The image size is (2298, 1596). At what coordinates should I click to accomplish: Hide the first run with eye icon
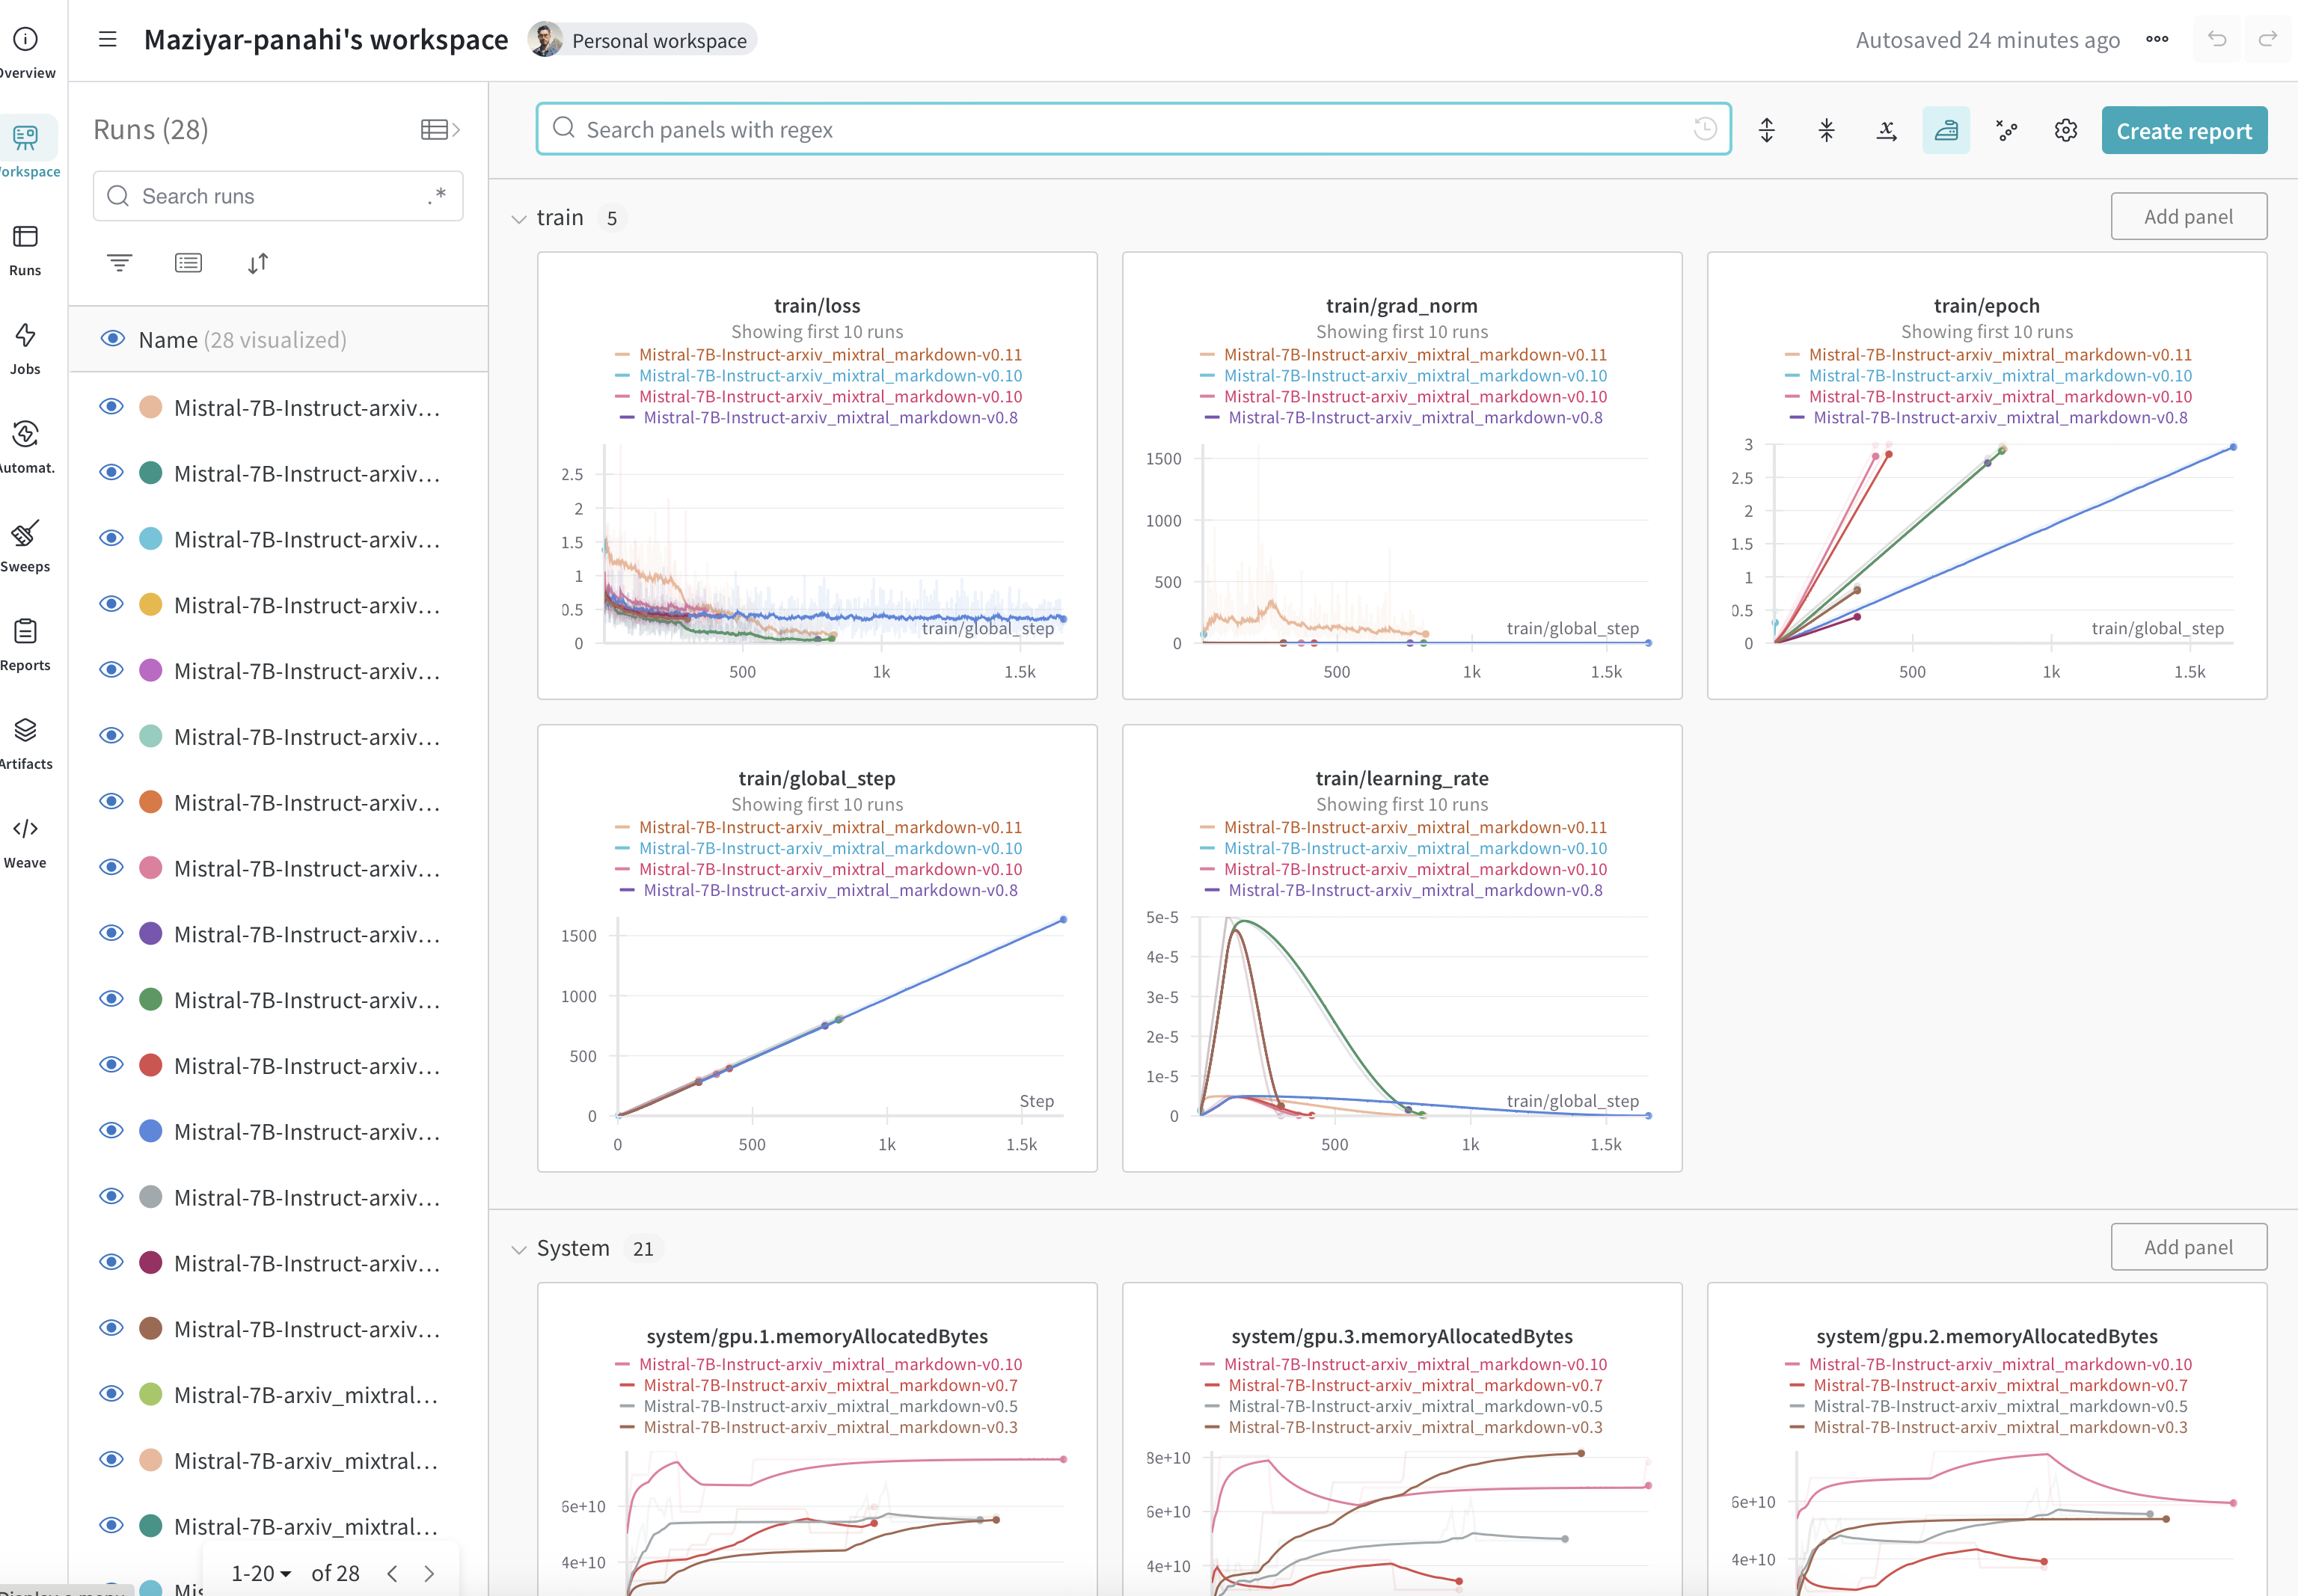[x=112, y=407]
